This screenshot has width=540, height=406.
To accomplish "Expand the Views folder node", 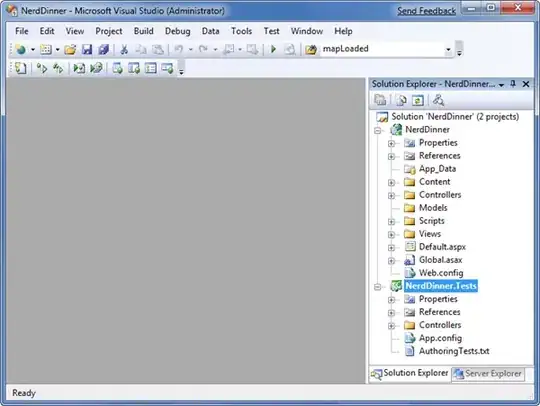I will tap(391, 235).
